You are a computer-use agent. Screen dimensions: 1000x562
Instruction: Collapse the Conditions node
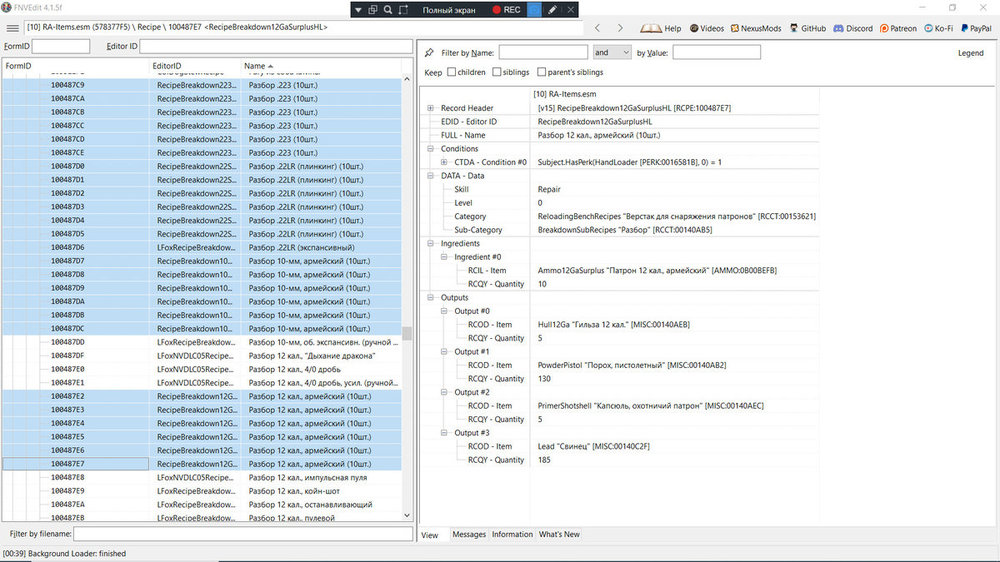pos(430,149)
